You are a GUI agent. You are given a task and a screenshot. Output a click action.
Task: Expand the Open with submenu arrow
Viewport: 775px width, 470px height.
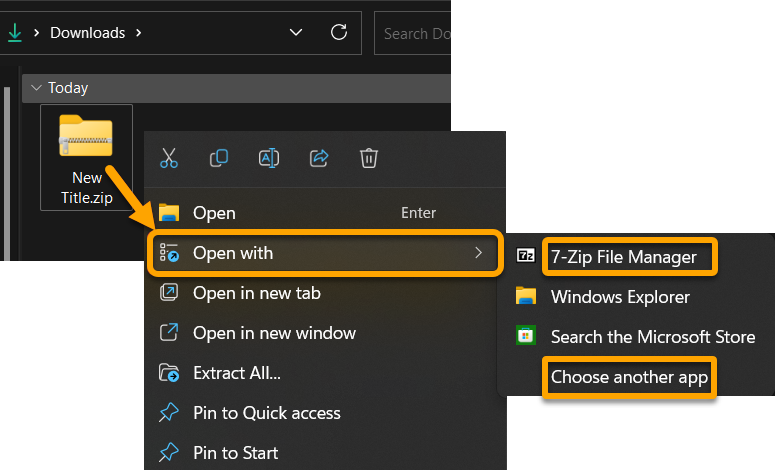pyautogui.click(x=478, y=253)
